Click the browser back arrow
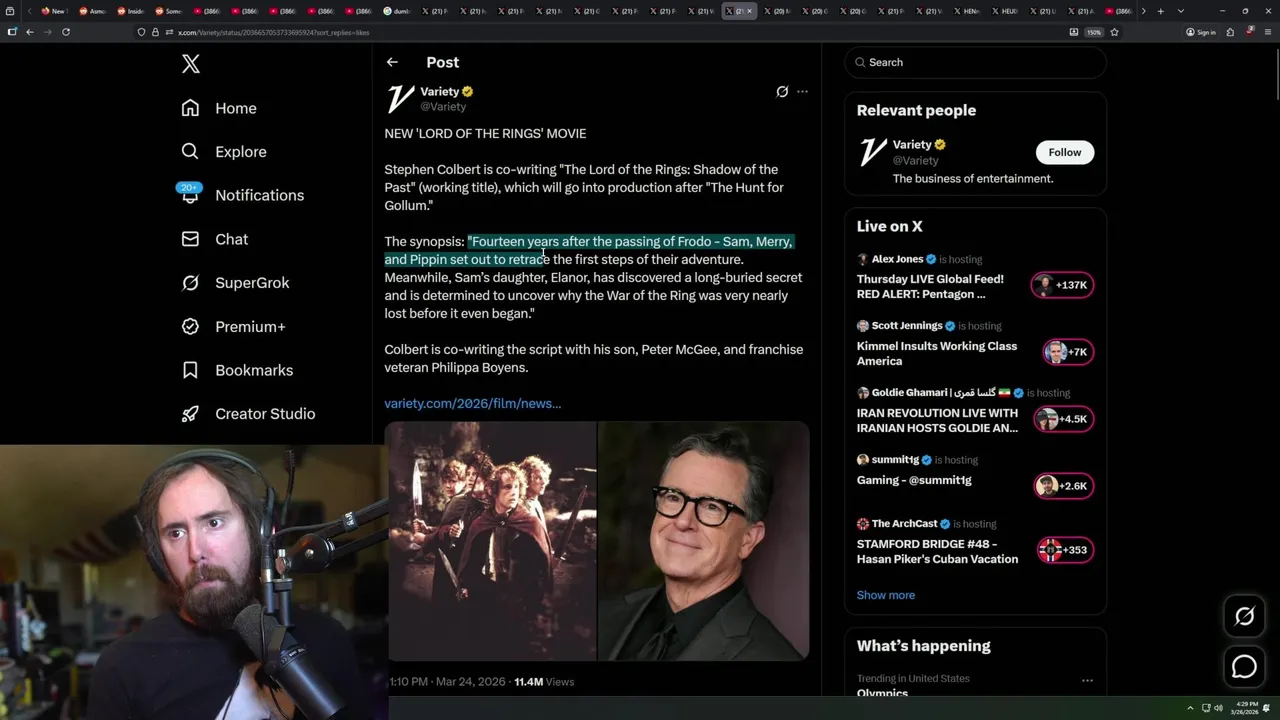 30,32
